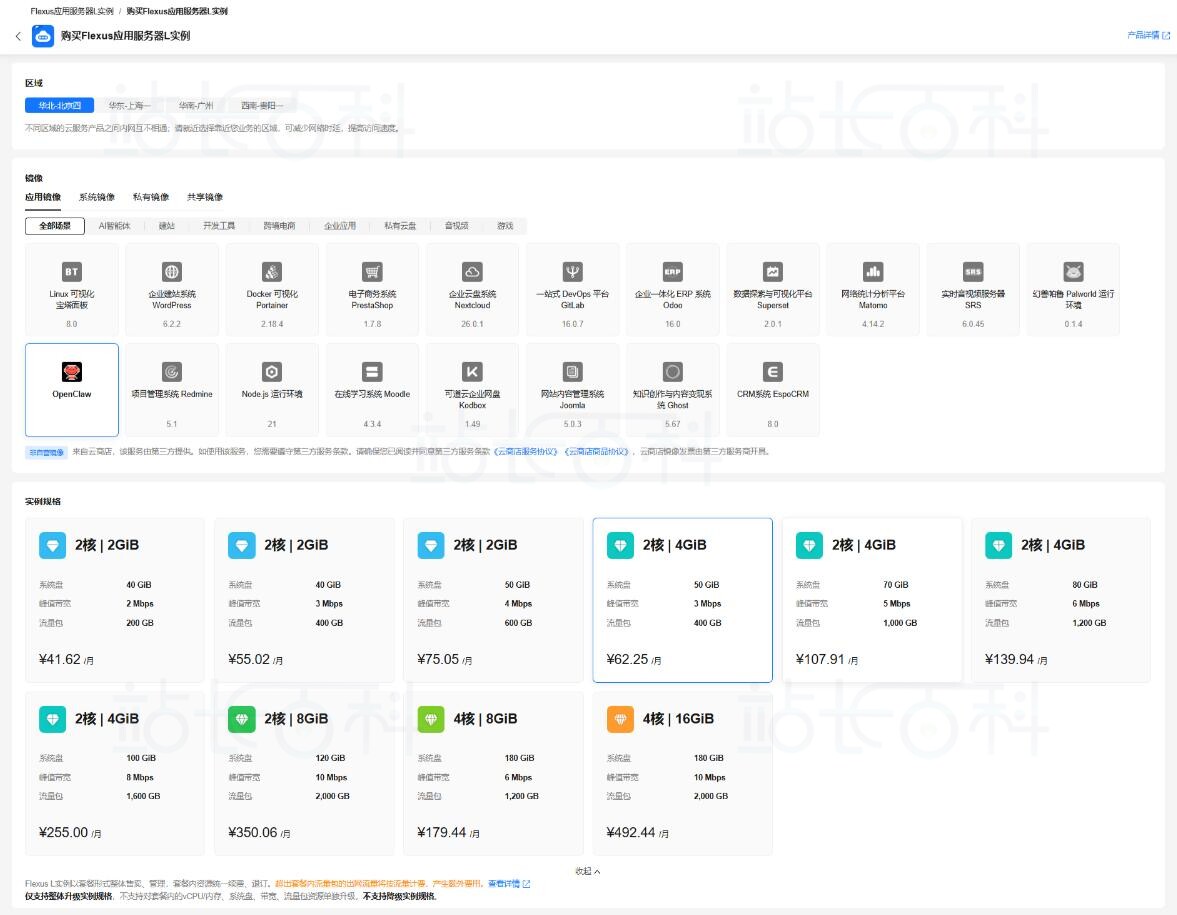
Task: Select the Kodbox enterprise drive icon
Action: 472,372
